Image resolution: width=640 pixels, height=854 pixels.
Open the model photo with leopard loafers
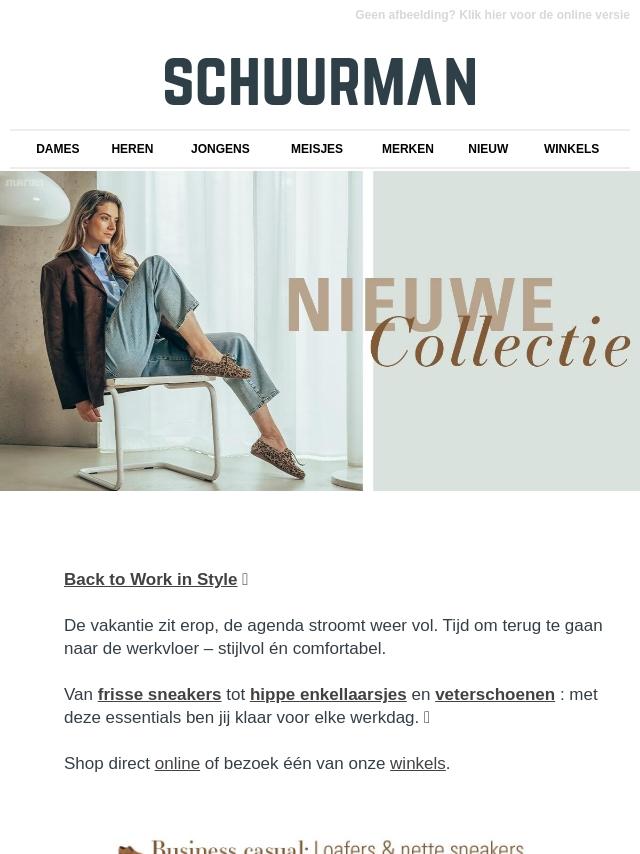(x=181, y=331)
